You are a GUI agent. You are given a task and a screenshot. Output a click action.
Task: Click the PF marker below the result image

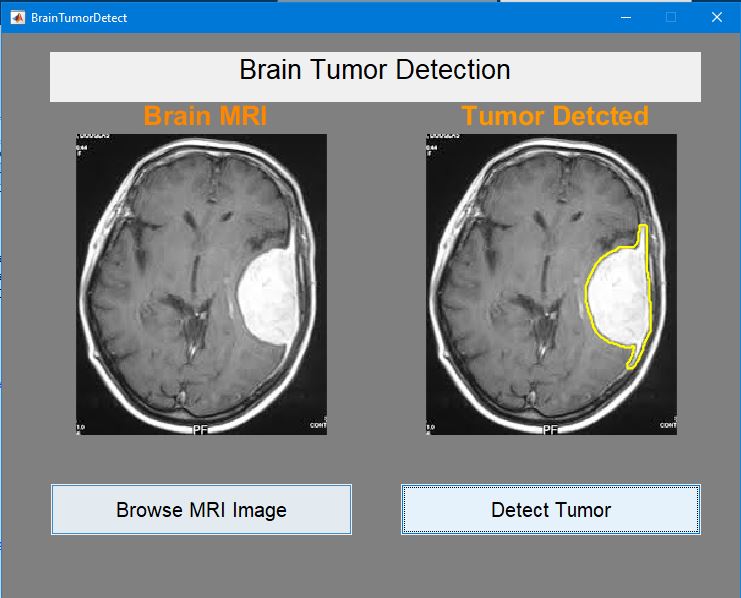coord(551,429)
